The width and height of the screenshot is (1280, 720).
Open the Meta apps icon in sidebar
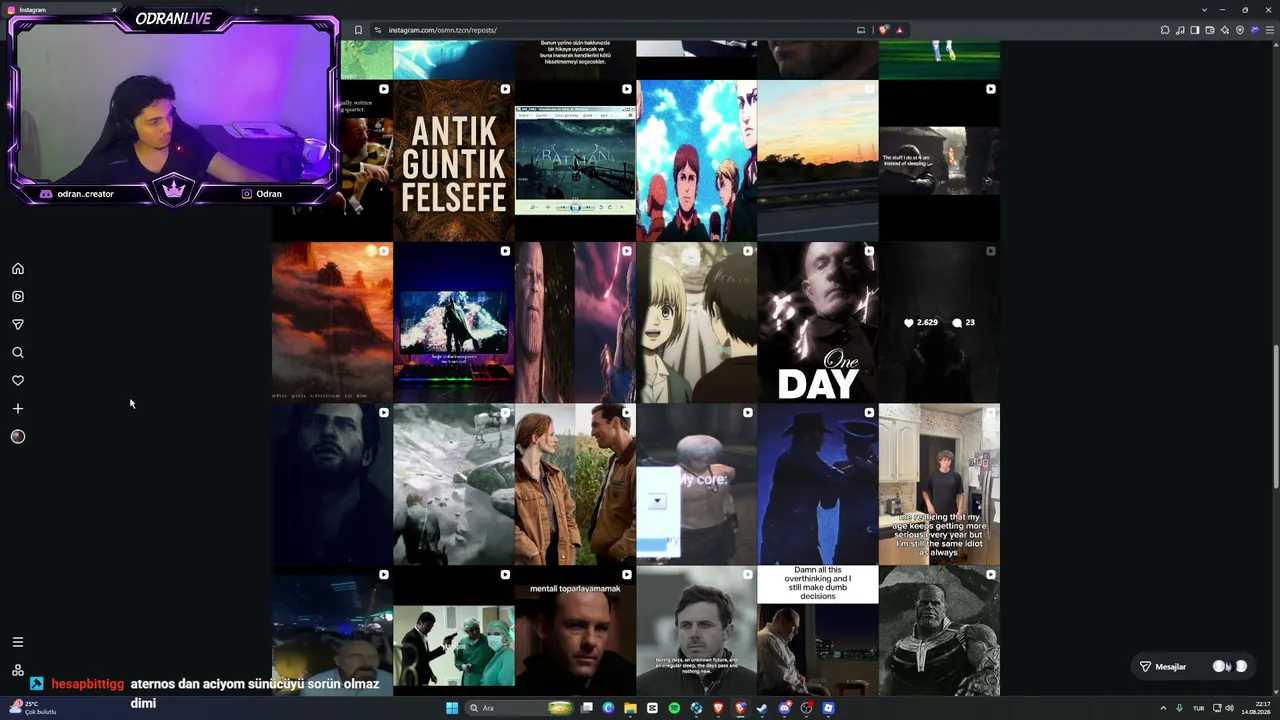click(18, 670)
